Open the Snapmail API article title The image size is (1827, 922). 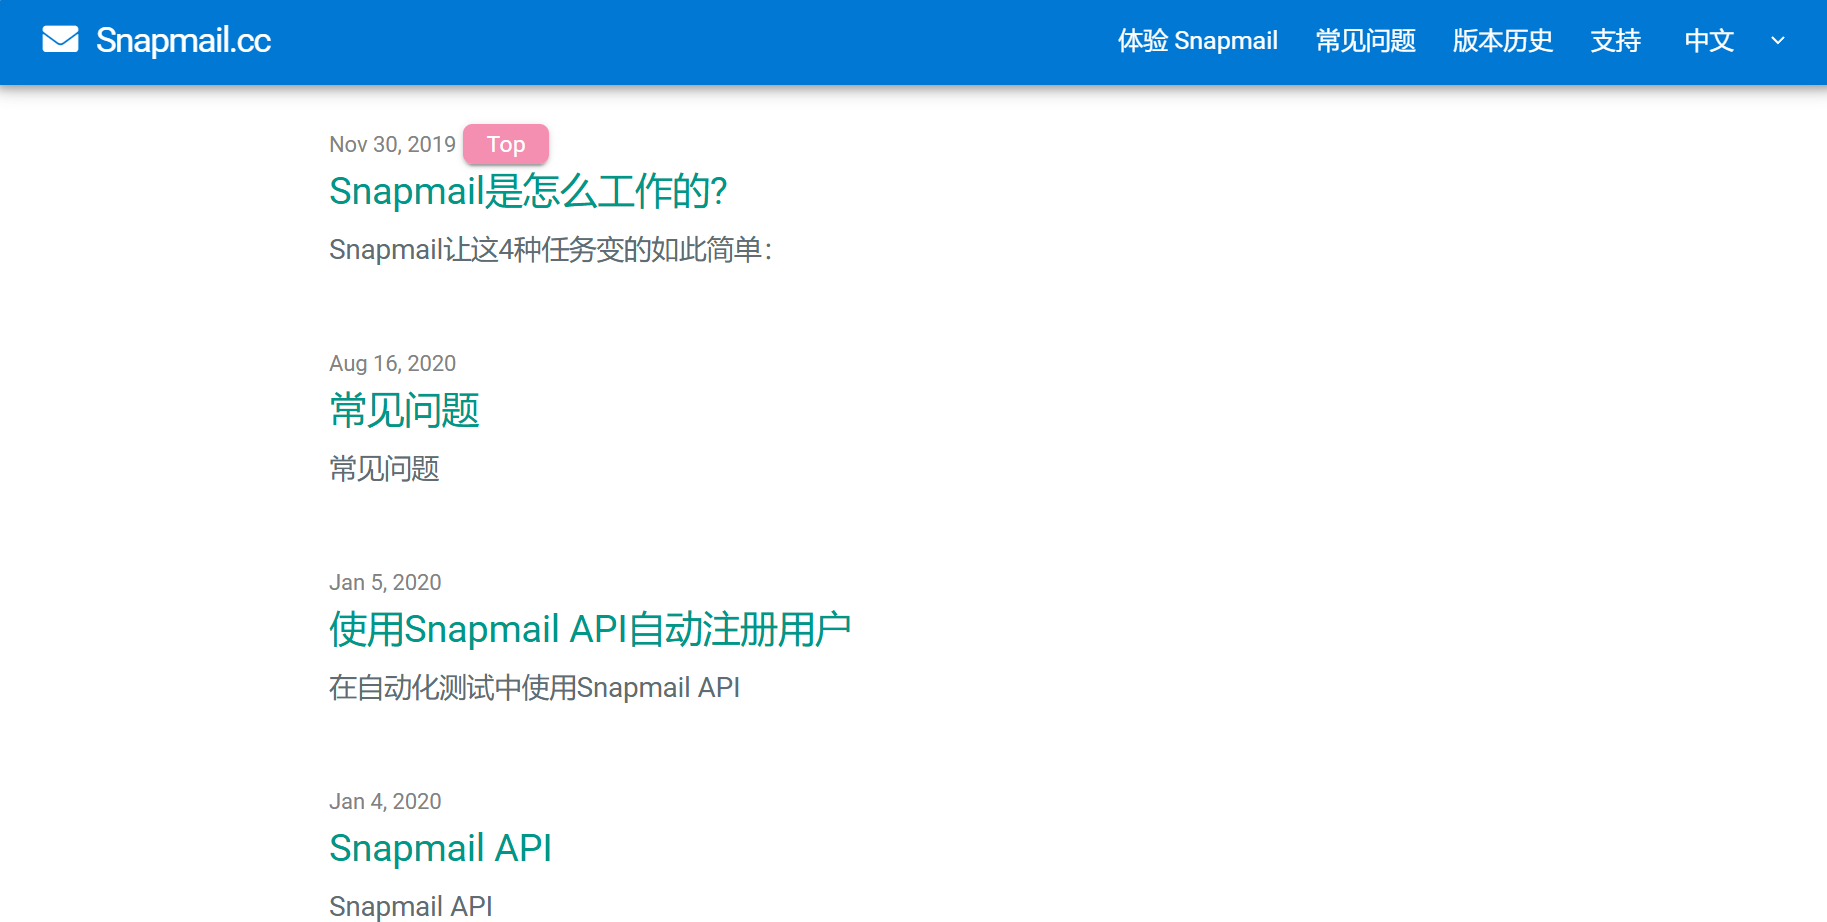[x=440, y=848]
